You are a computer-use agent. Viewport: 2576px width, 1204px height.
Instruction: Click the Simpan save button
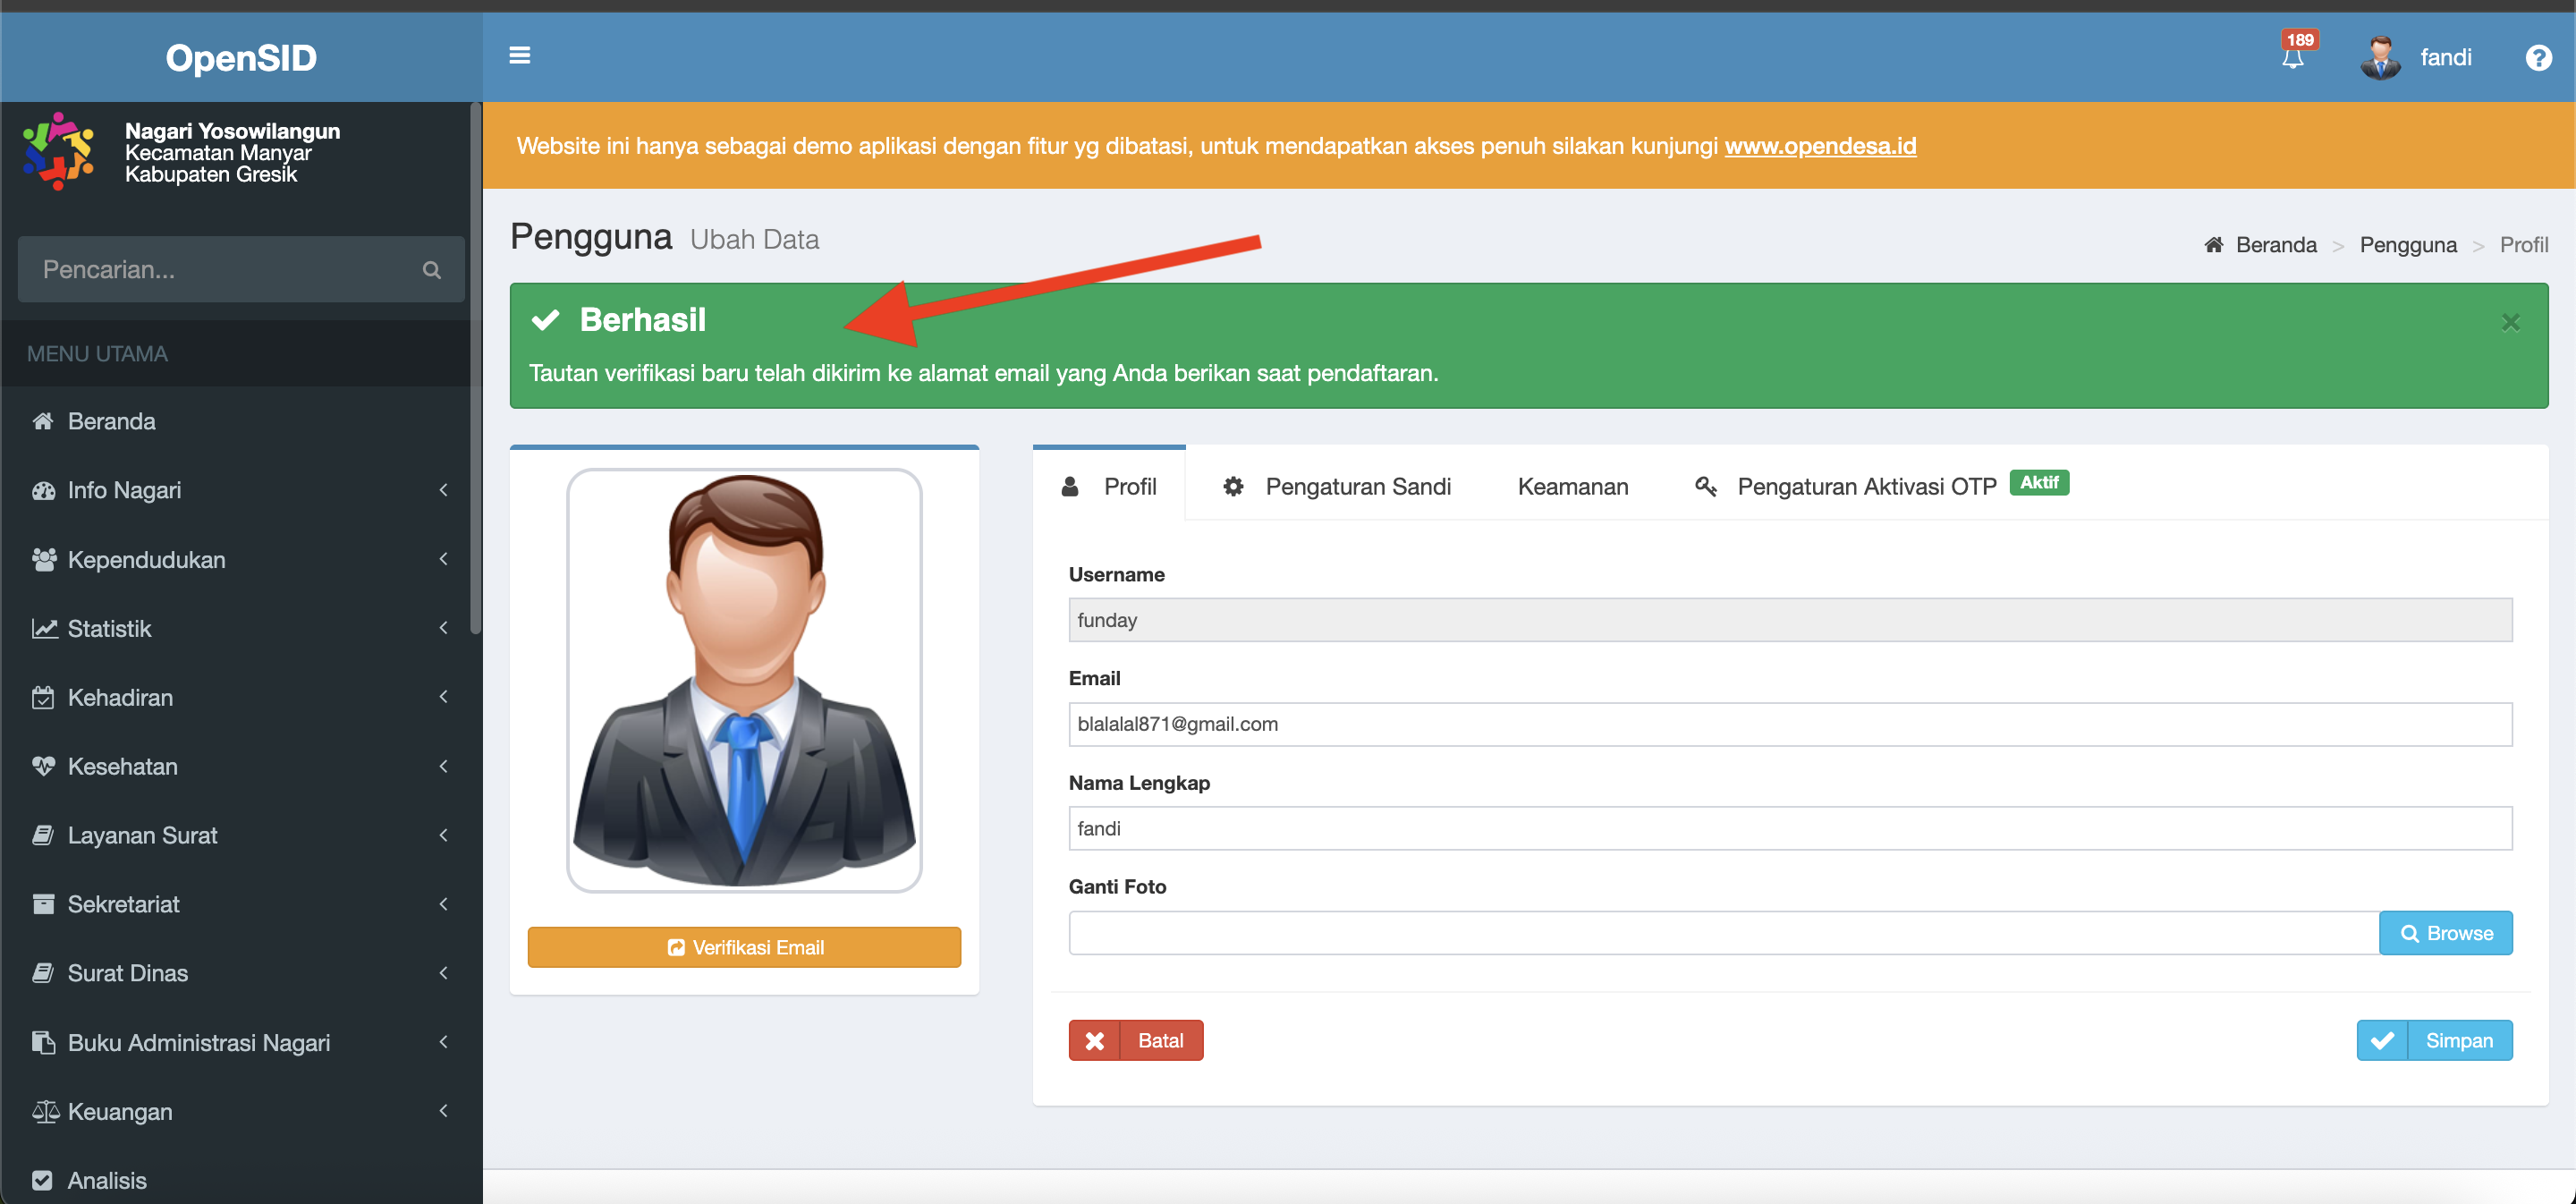pos(2434,1040)
